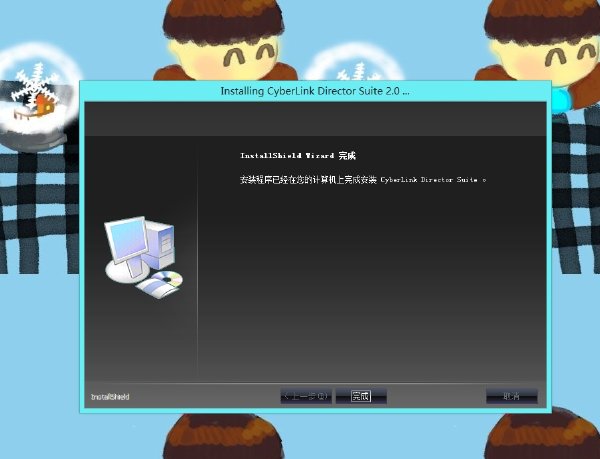Click the 上一步 (Back) button

point(306,396)
